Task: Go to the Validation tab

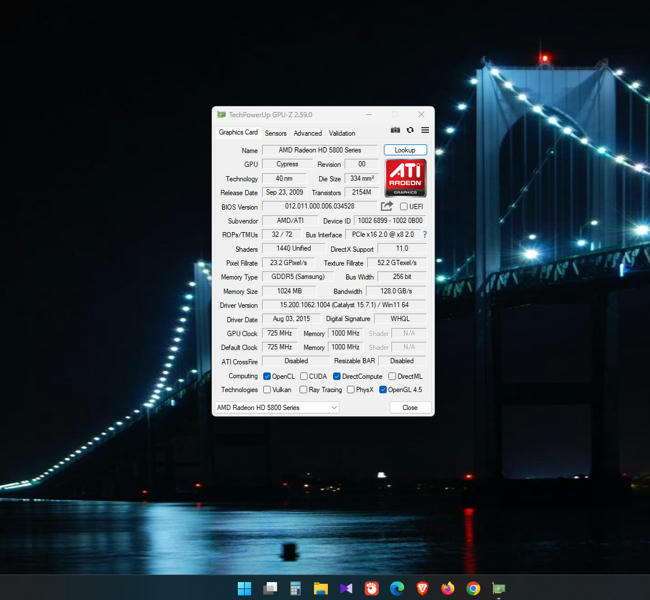Action: (x=342, y=133)
